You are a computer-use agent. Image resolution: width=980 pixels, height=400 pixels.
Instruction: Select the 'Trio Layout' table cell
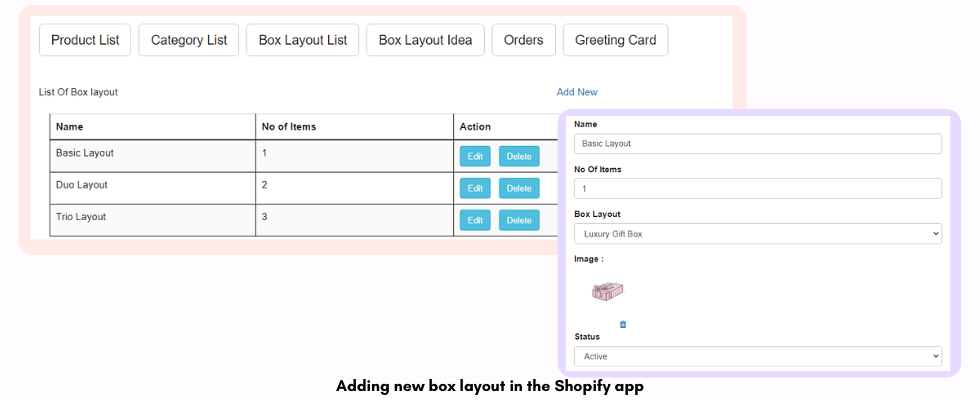tap(152, 220)
